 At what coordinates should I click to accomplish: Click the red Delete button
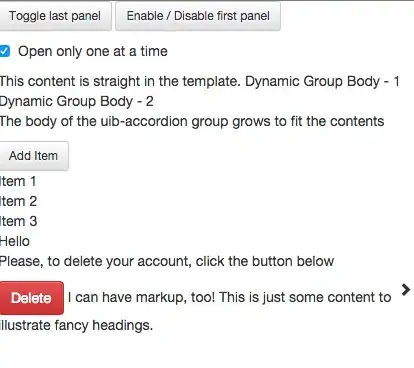point(31,298)
